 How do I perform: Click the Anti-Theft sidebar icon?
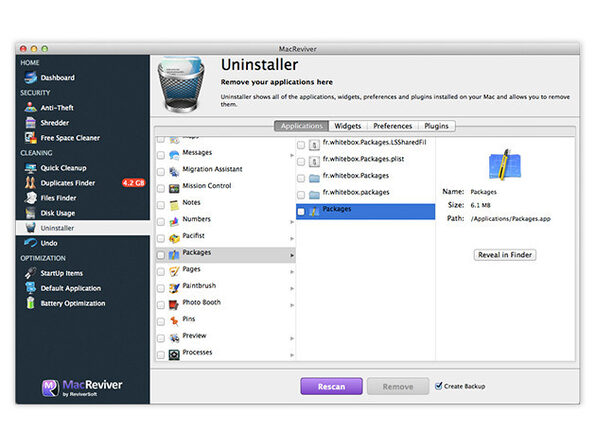point(30,108)
